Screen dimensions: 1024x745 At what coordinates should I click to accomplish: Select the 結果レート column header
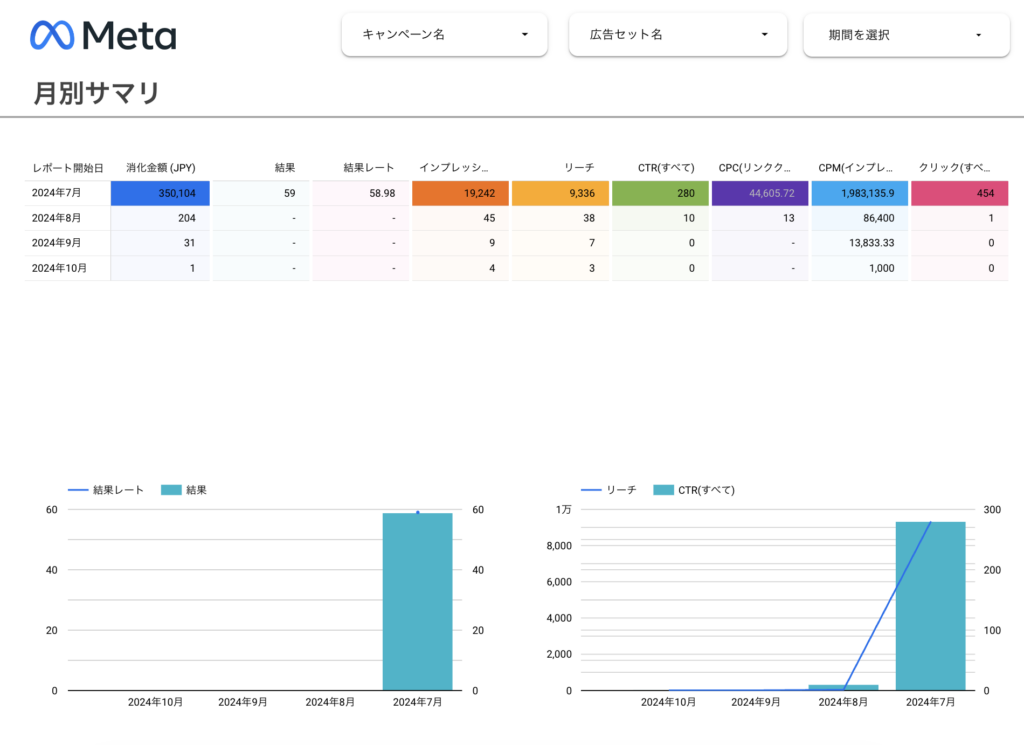click(x=368, y=168)
